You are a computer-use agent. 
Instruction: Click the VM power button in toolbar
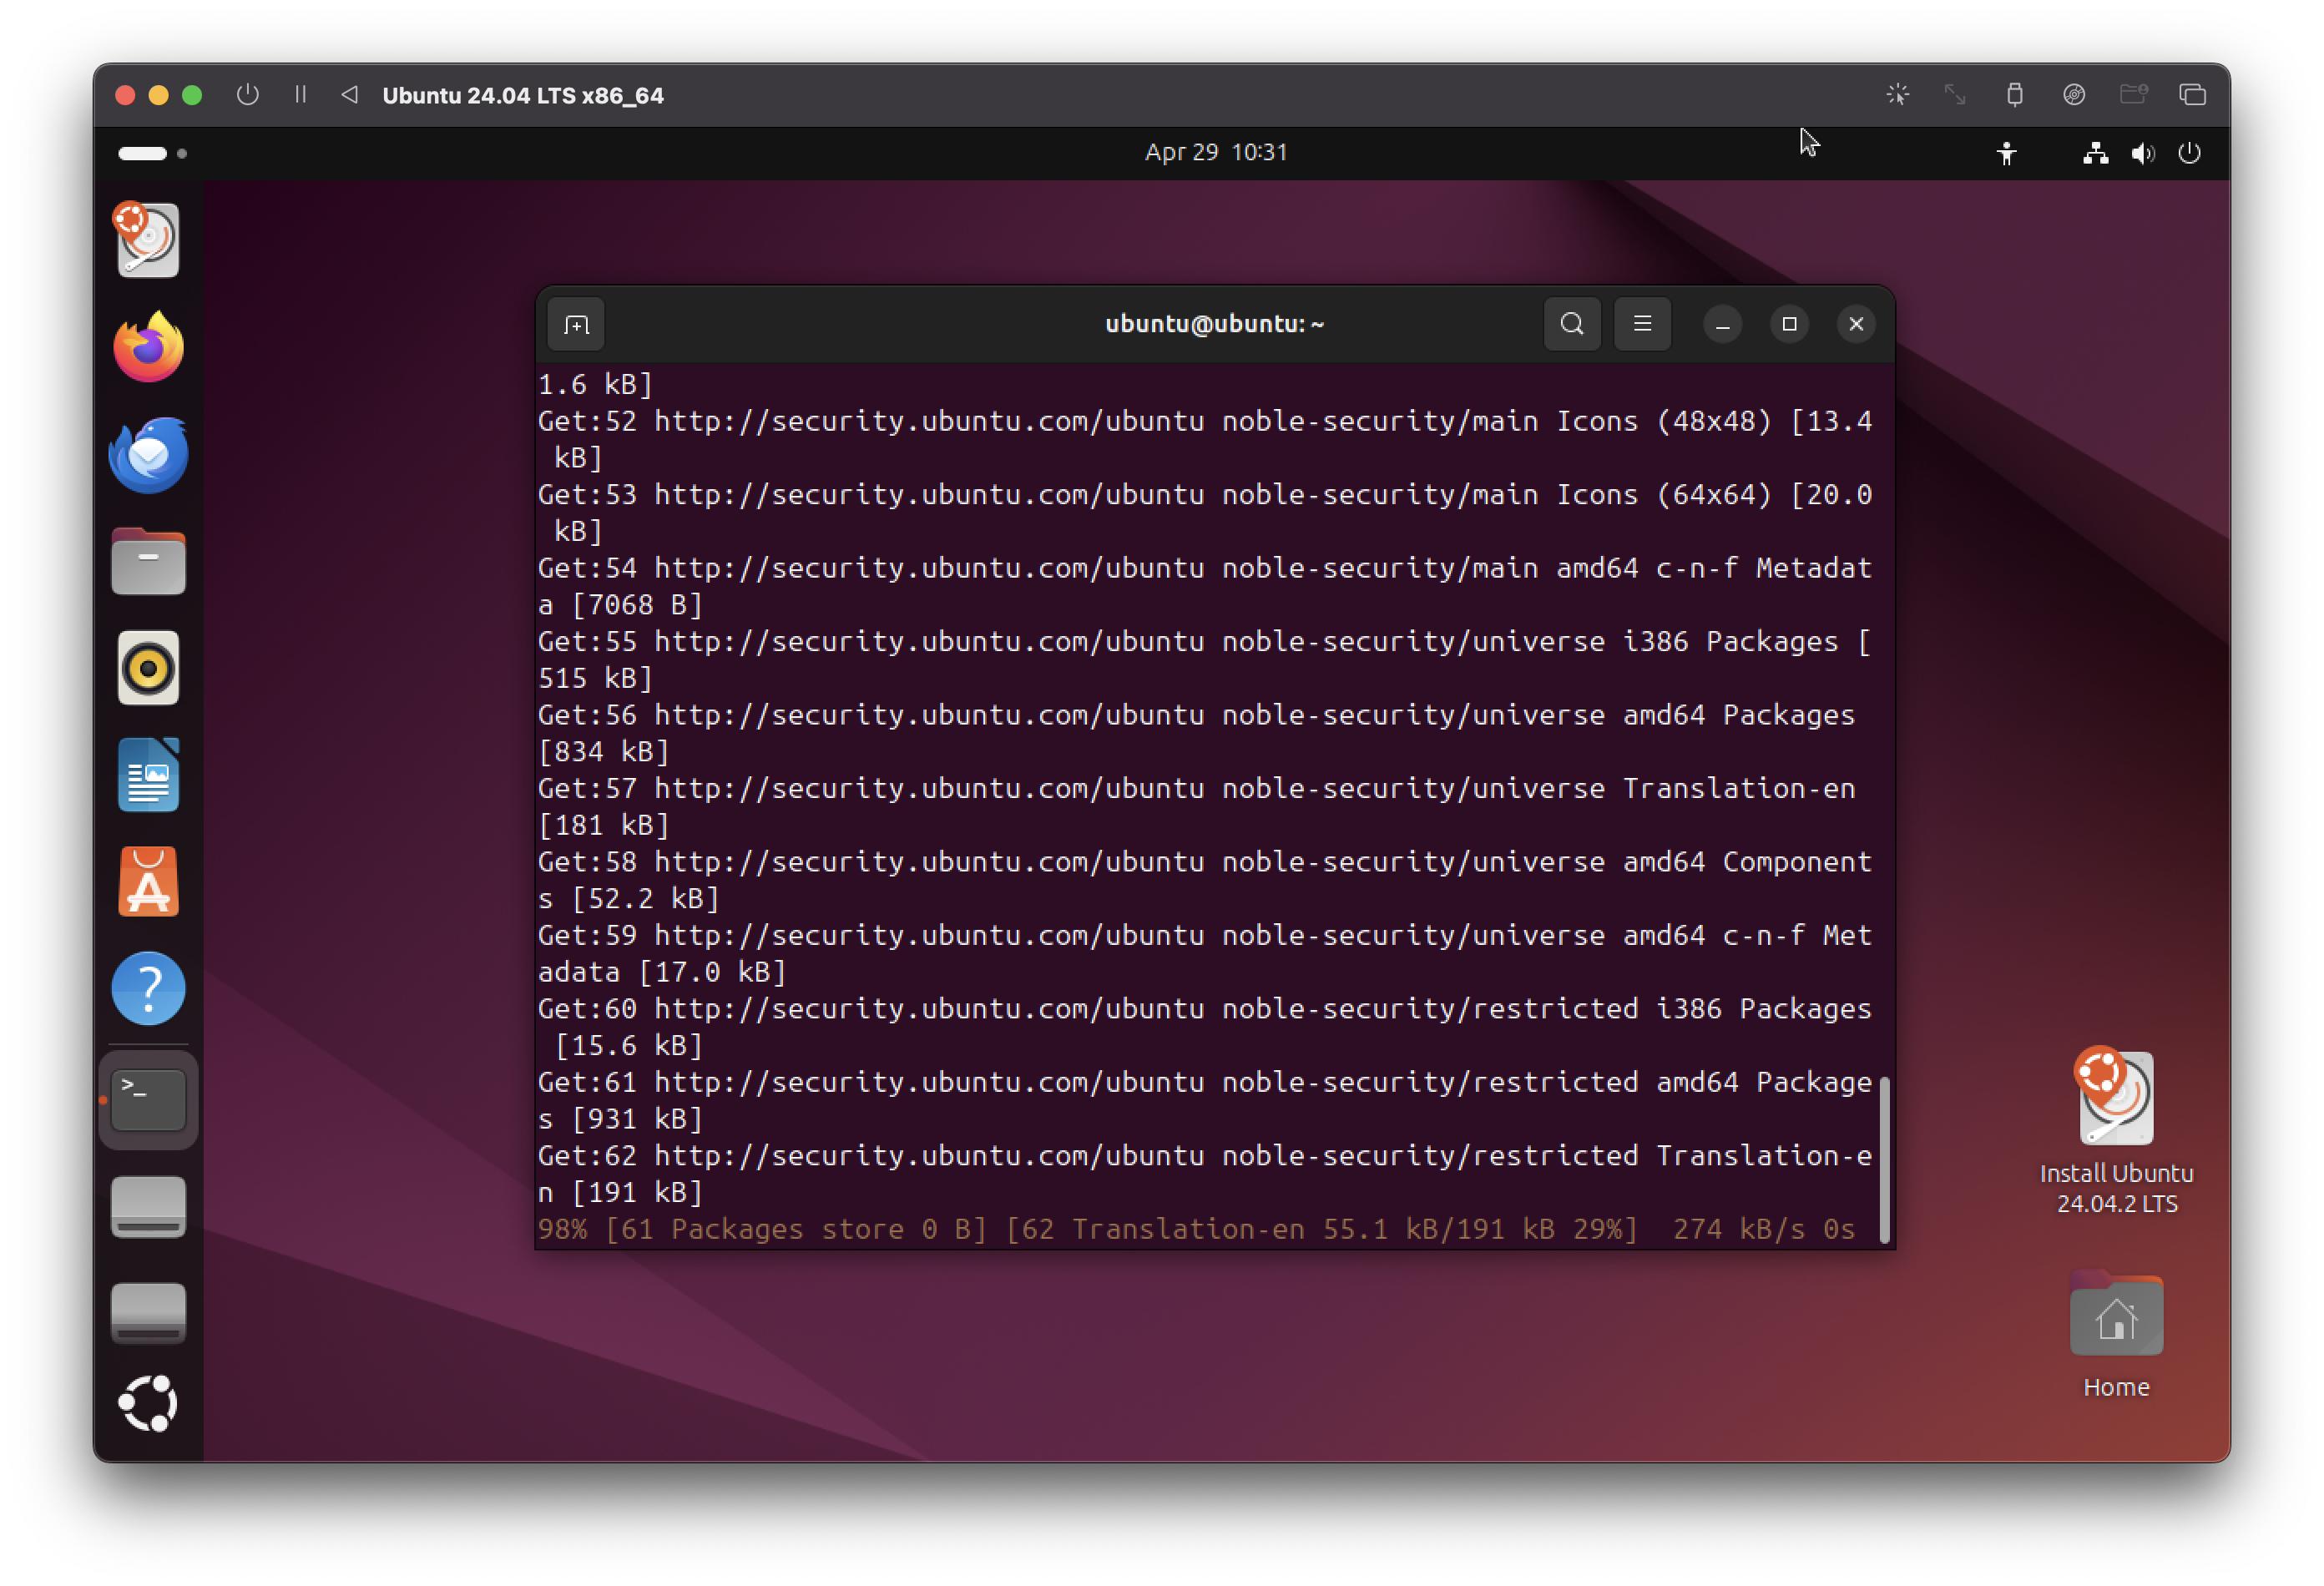[x=248, y=95]
